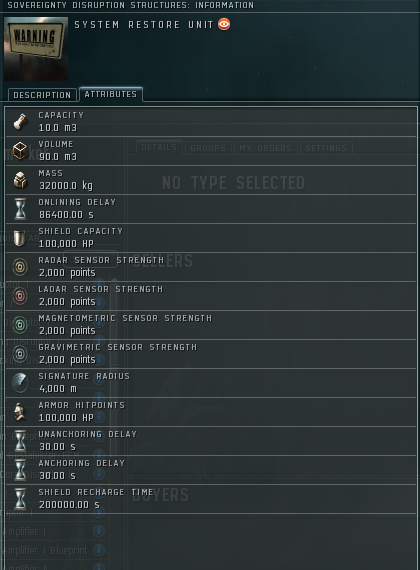
Task: Open the System Restore Unit warning thumbnail
Action: click(x=36, y=49)
